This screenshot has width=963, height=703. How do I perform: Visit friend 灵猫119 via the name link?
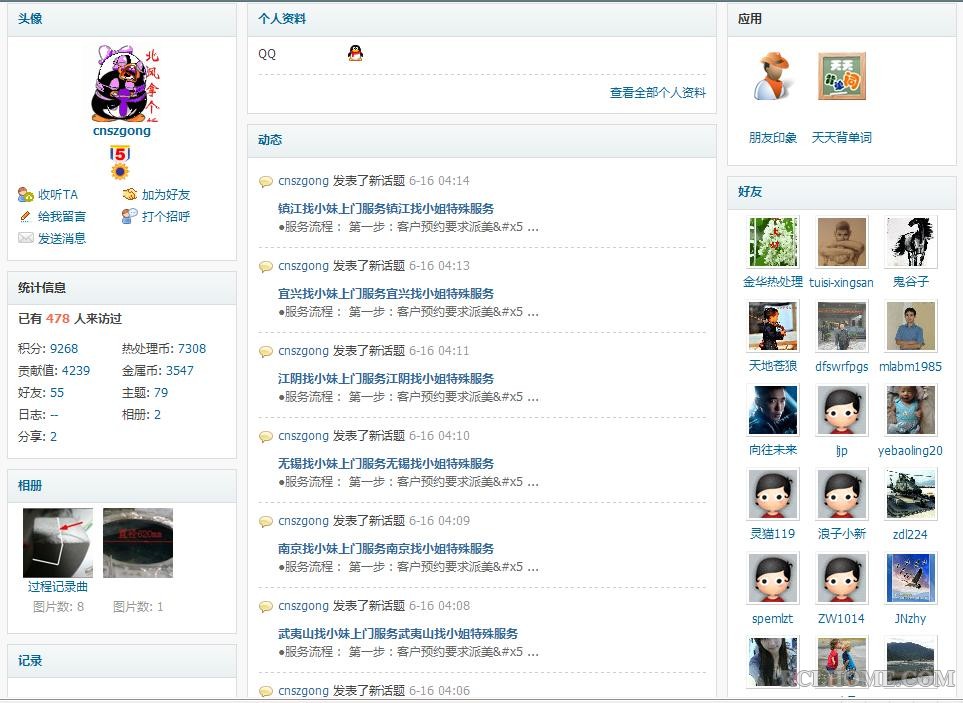click(x=773, y=534)
